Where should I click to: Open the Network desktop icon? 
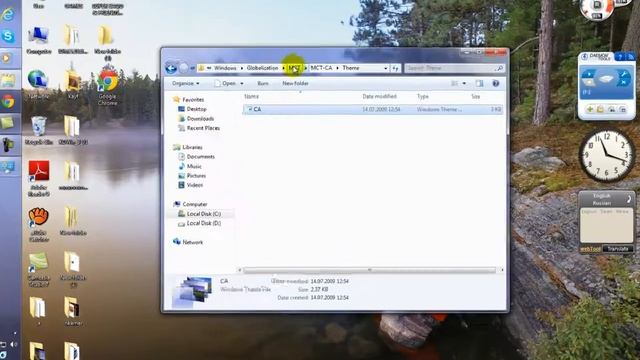point(38,84)
